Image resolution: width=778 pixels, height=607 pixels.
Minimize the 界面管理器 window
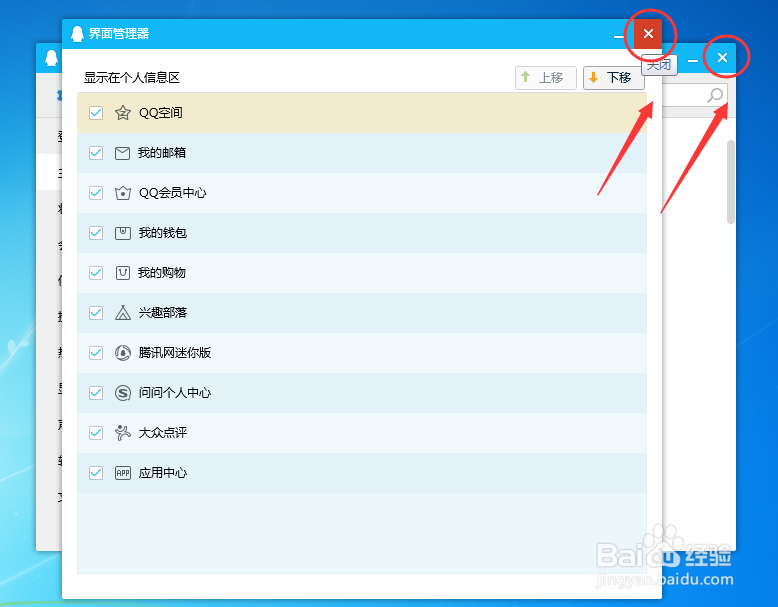pyautogui.click(x=619, y=36)
